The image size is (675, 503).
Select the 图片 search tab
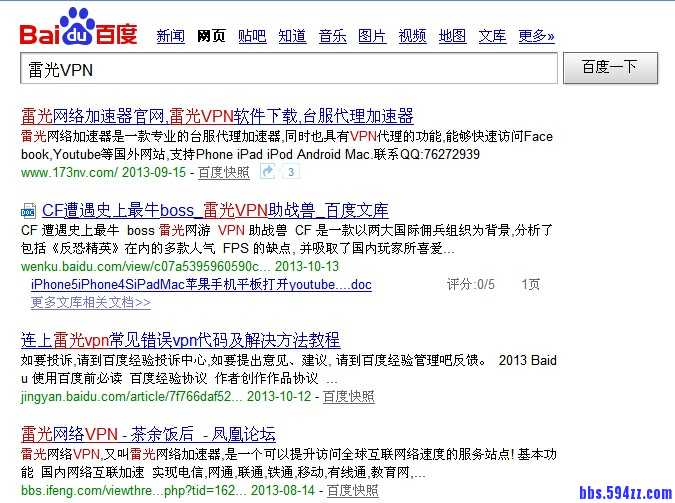[372, 36]
